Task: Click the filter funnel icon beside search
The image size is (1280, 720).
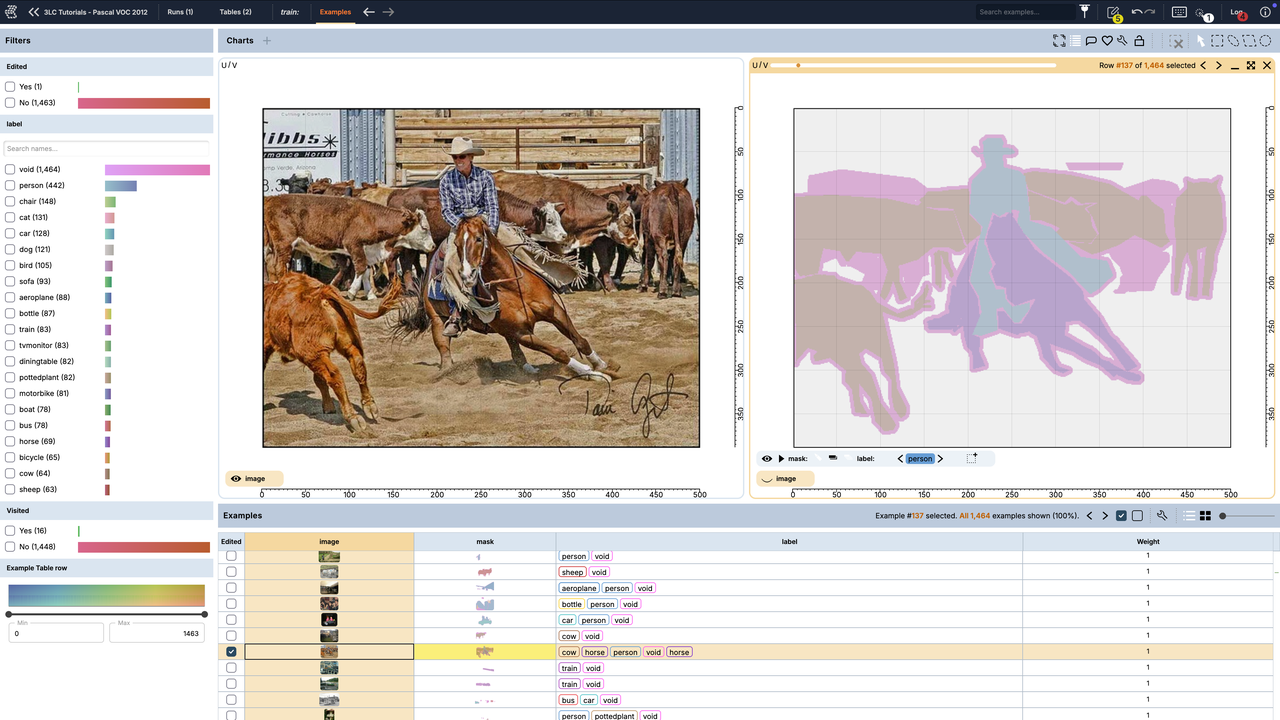Action: pos(1085,12)
